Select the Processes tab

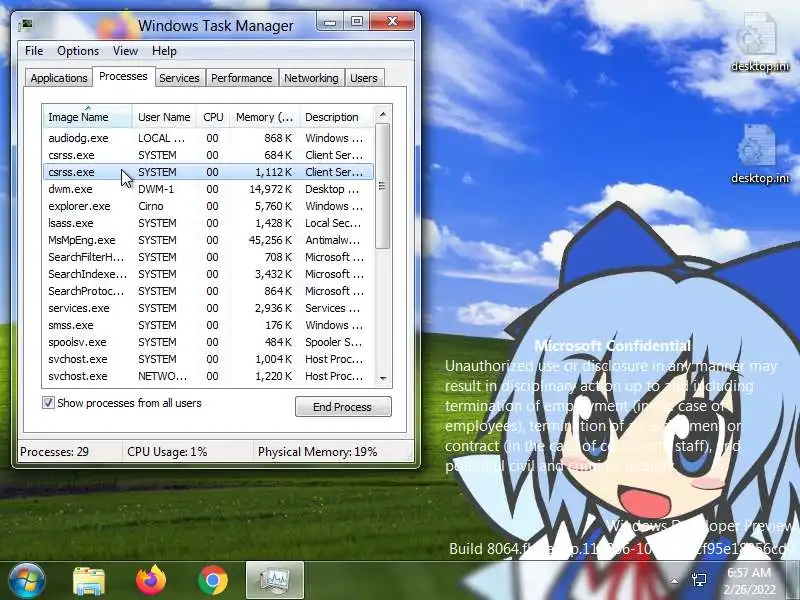click(123, 76)
